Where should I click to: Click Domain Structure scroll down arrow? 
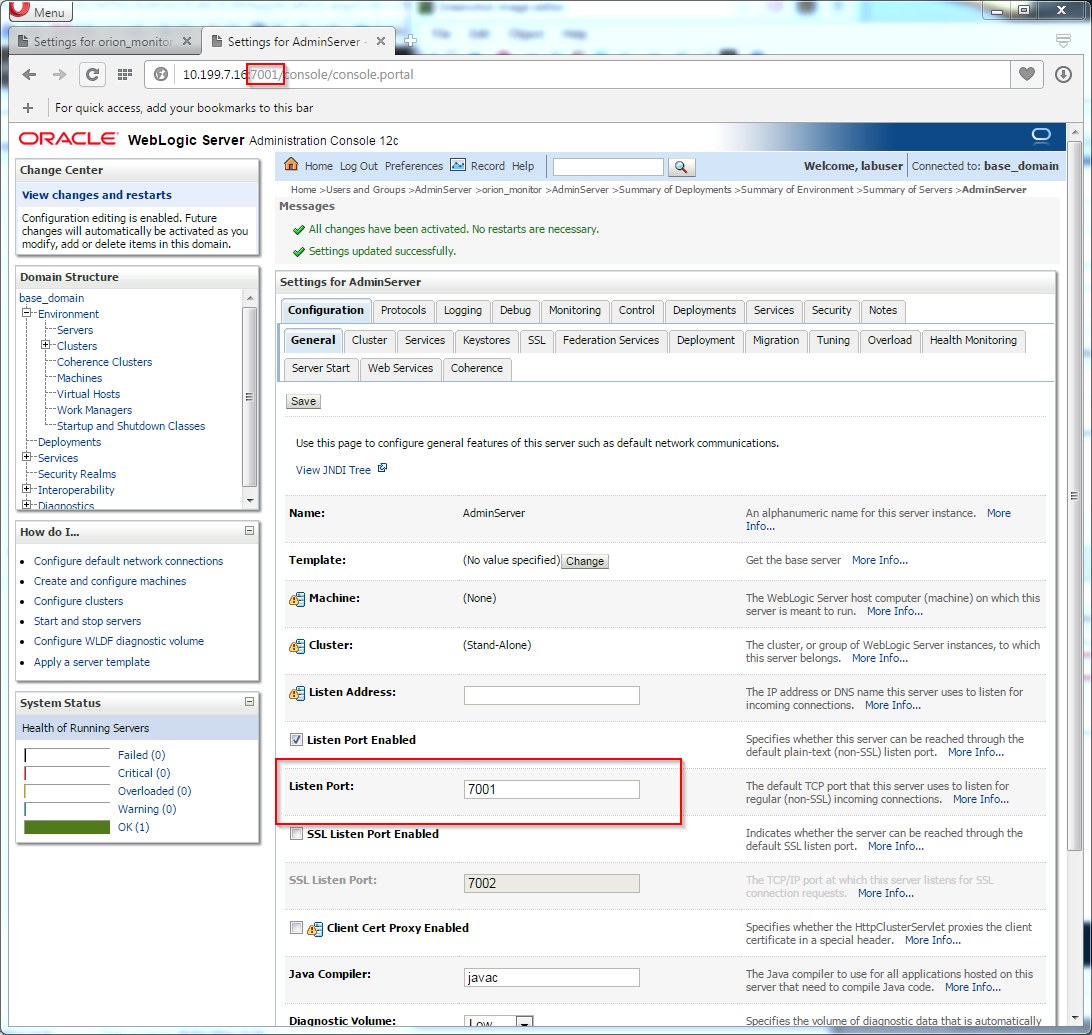(250, 501)
